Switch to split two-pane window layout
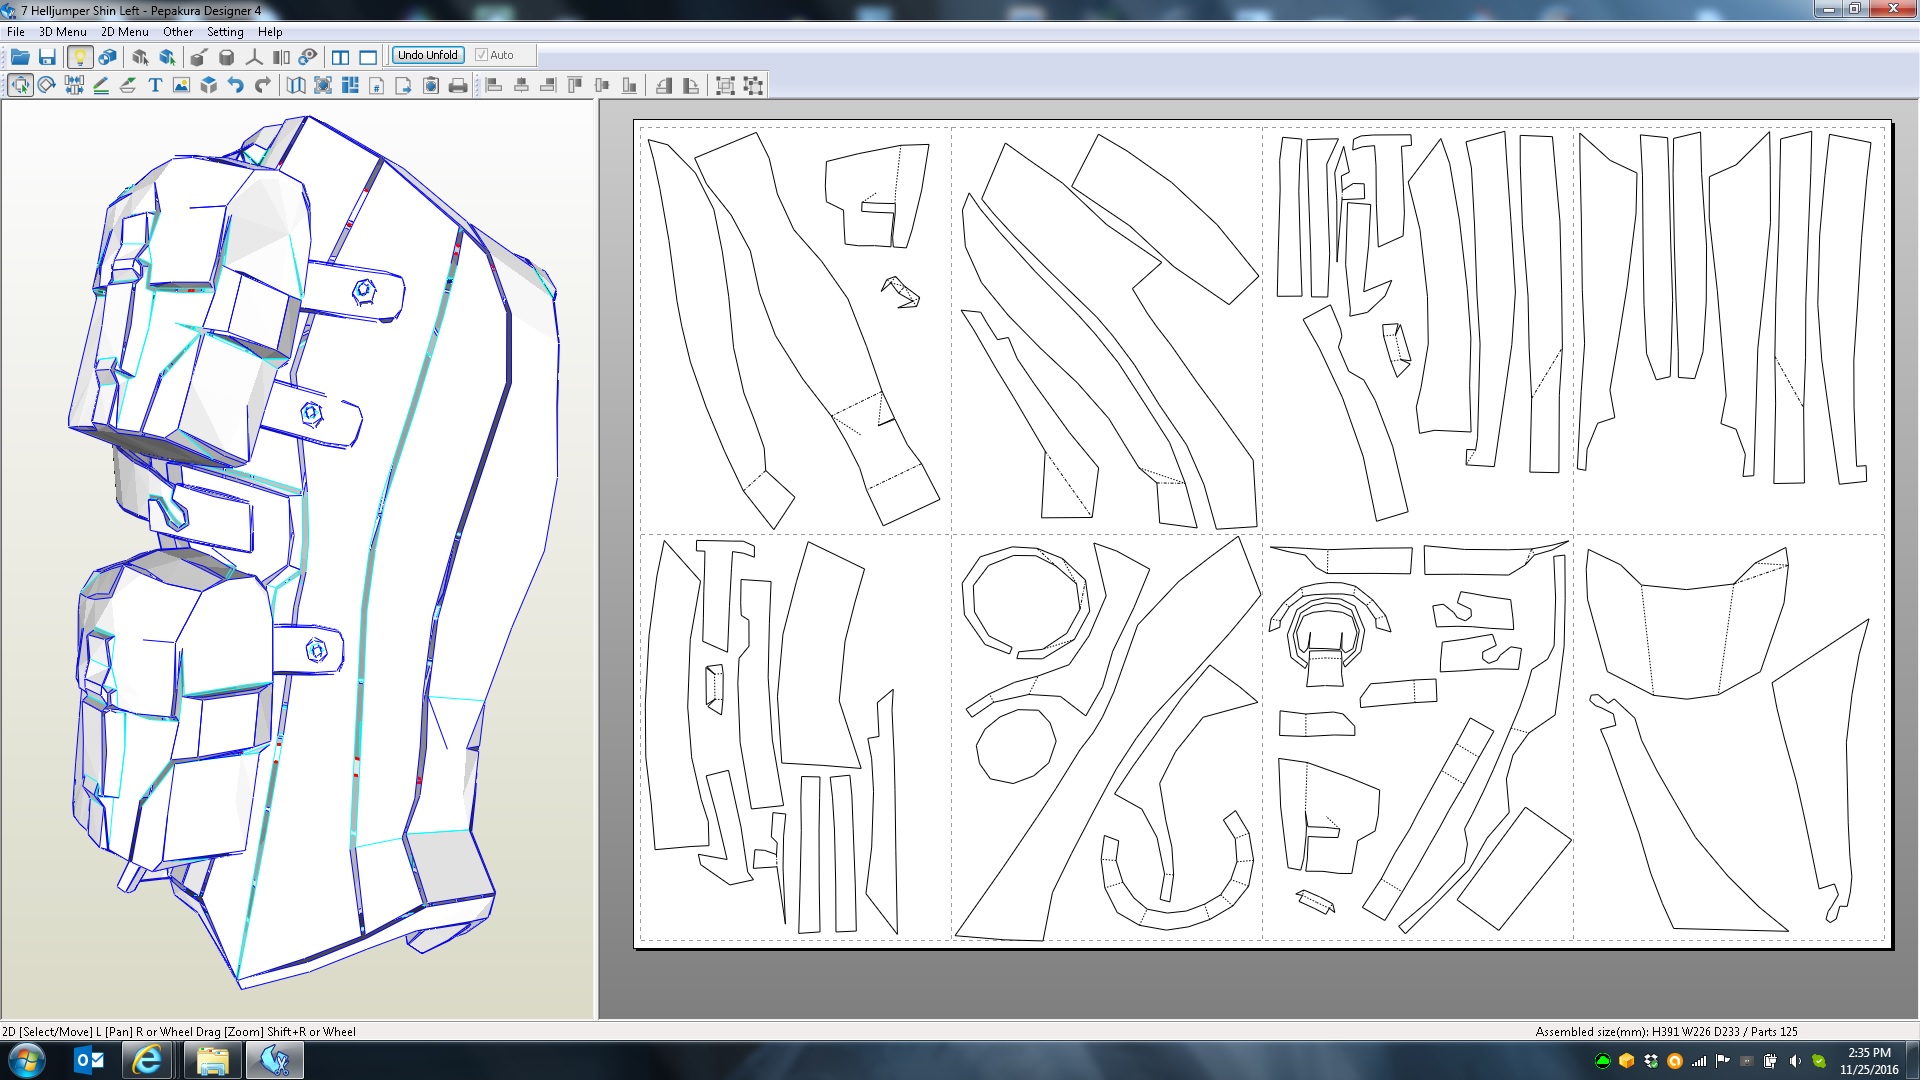 [x=341, y=57]
